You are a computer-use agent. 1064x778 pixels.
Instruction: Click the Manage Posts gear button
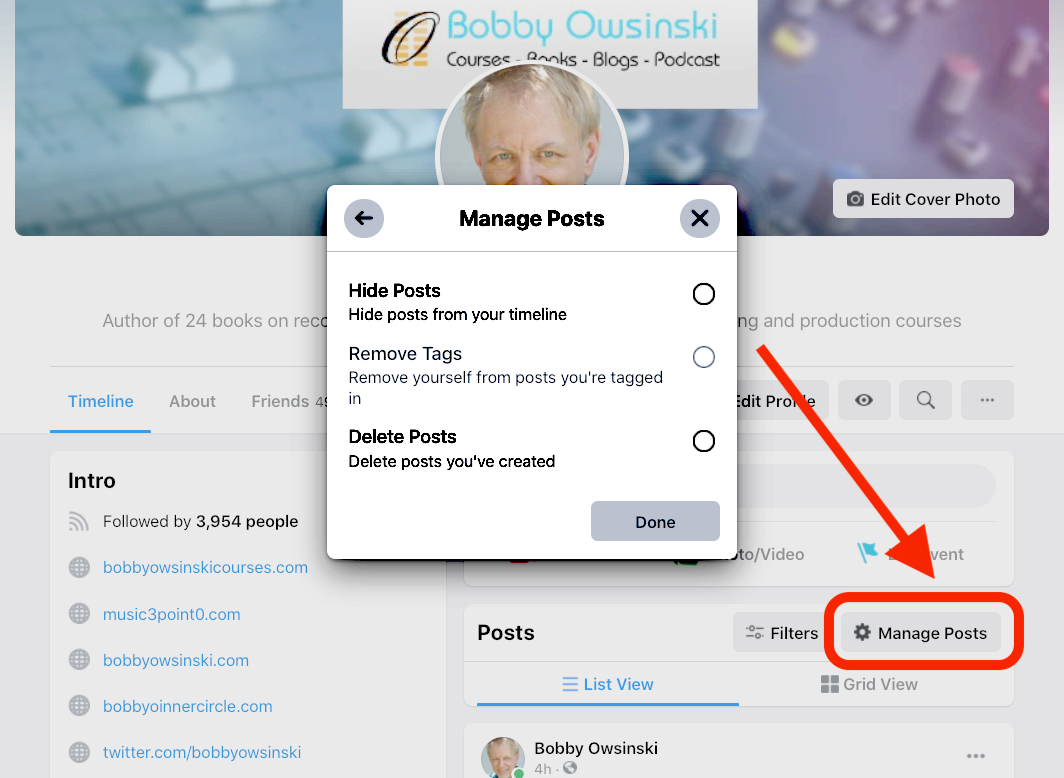[921, 632]
